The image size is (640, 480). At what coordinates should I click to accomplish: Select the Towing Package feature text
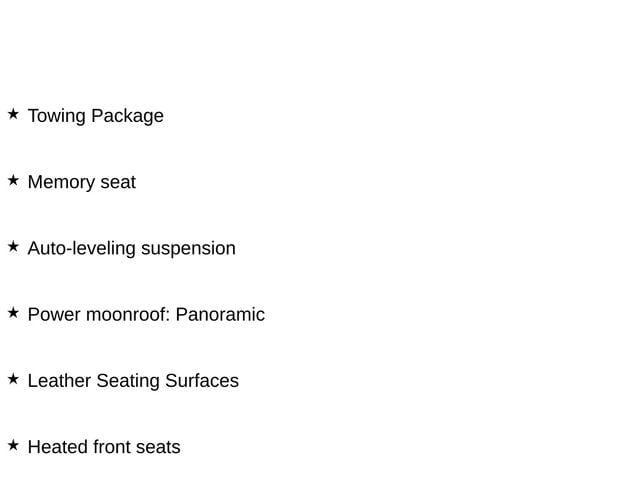click(96, 116)
